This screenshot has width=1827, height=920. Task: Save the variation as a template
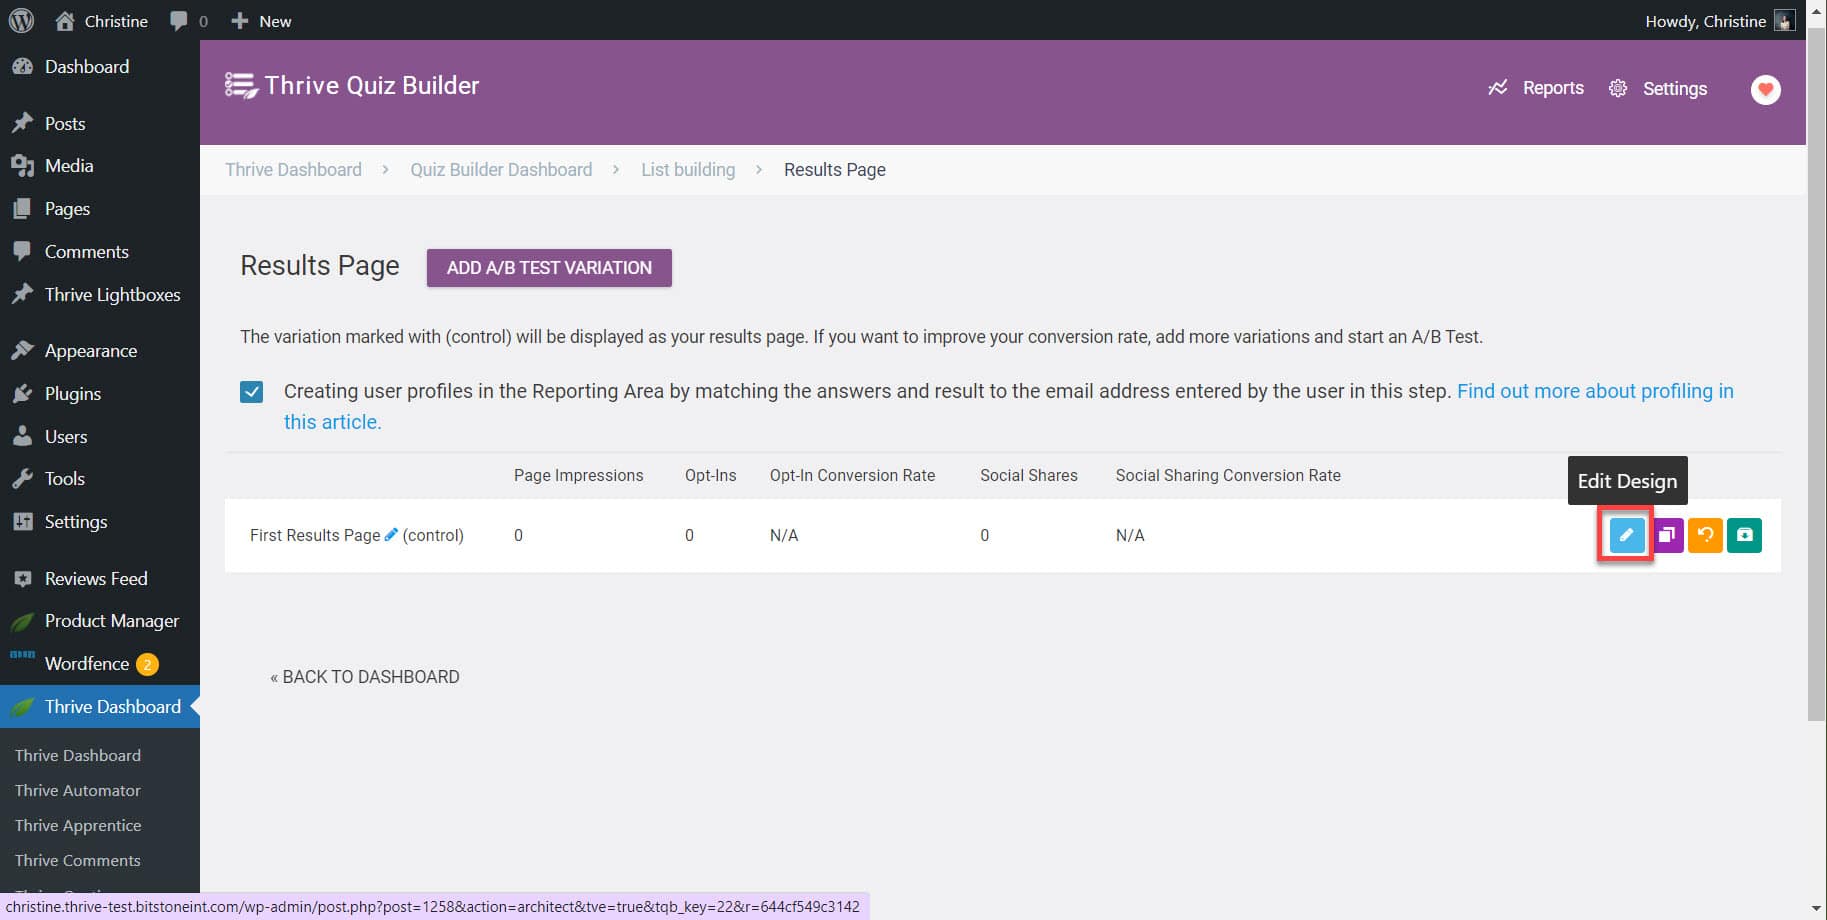pyautogui.click(x=1744, y=535)
